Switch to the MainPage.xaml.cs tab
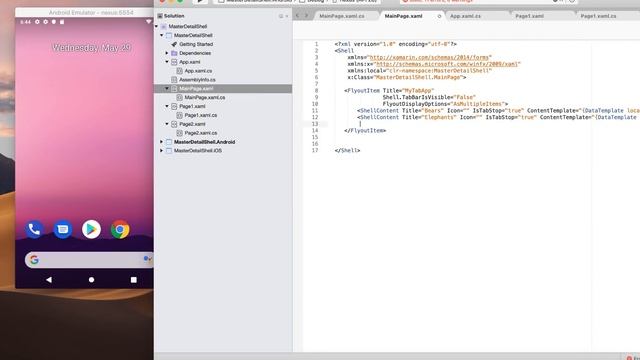The height and width of the screenshot is (360, 640). click(x=342, y=16)
